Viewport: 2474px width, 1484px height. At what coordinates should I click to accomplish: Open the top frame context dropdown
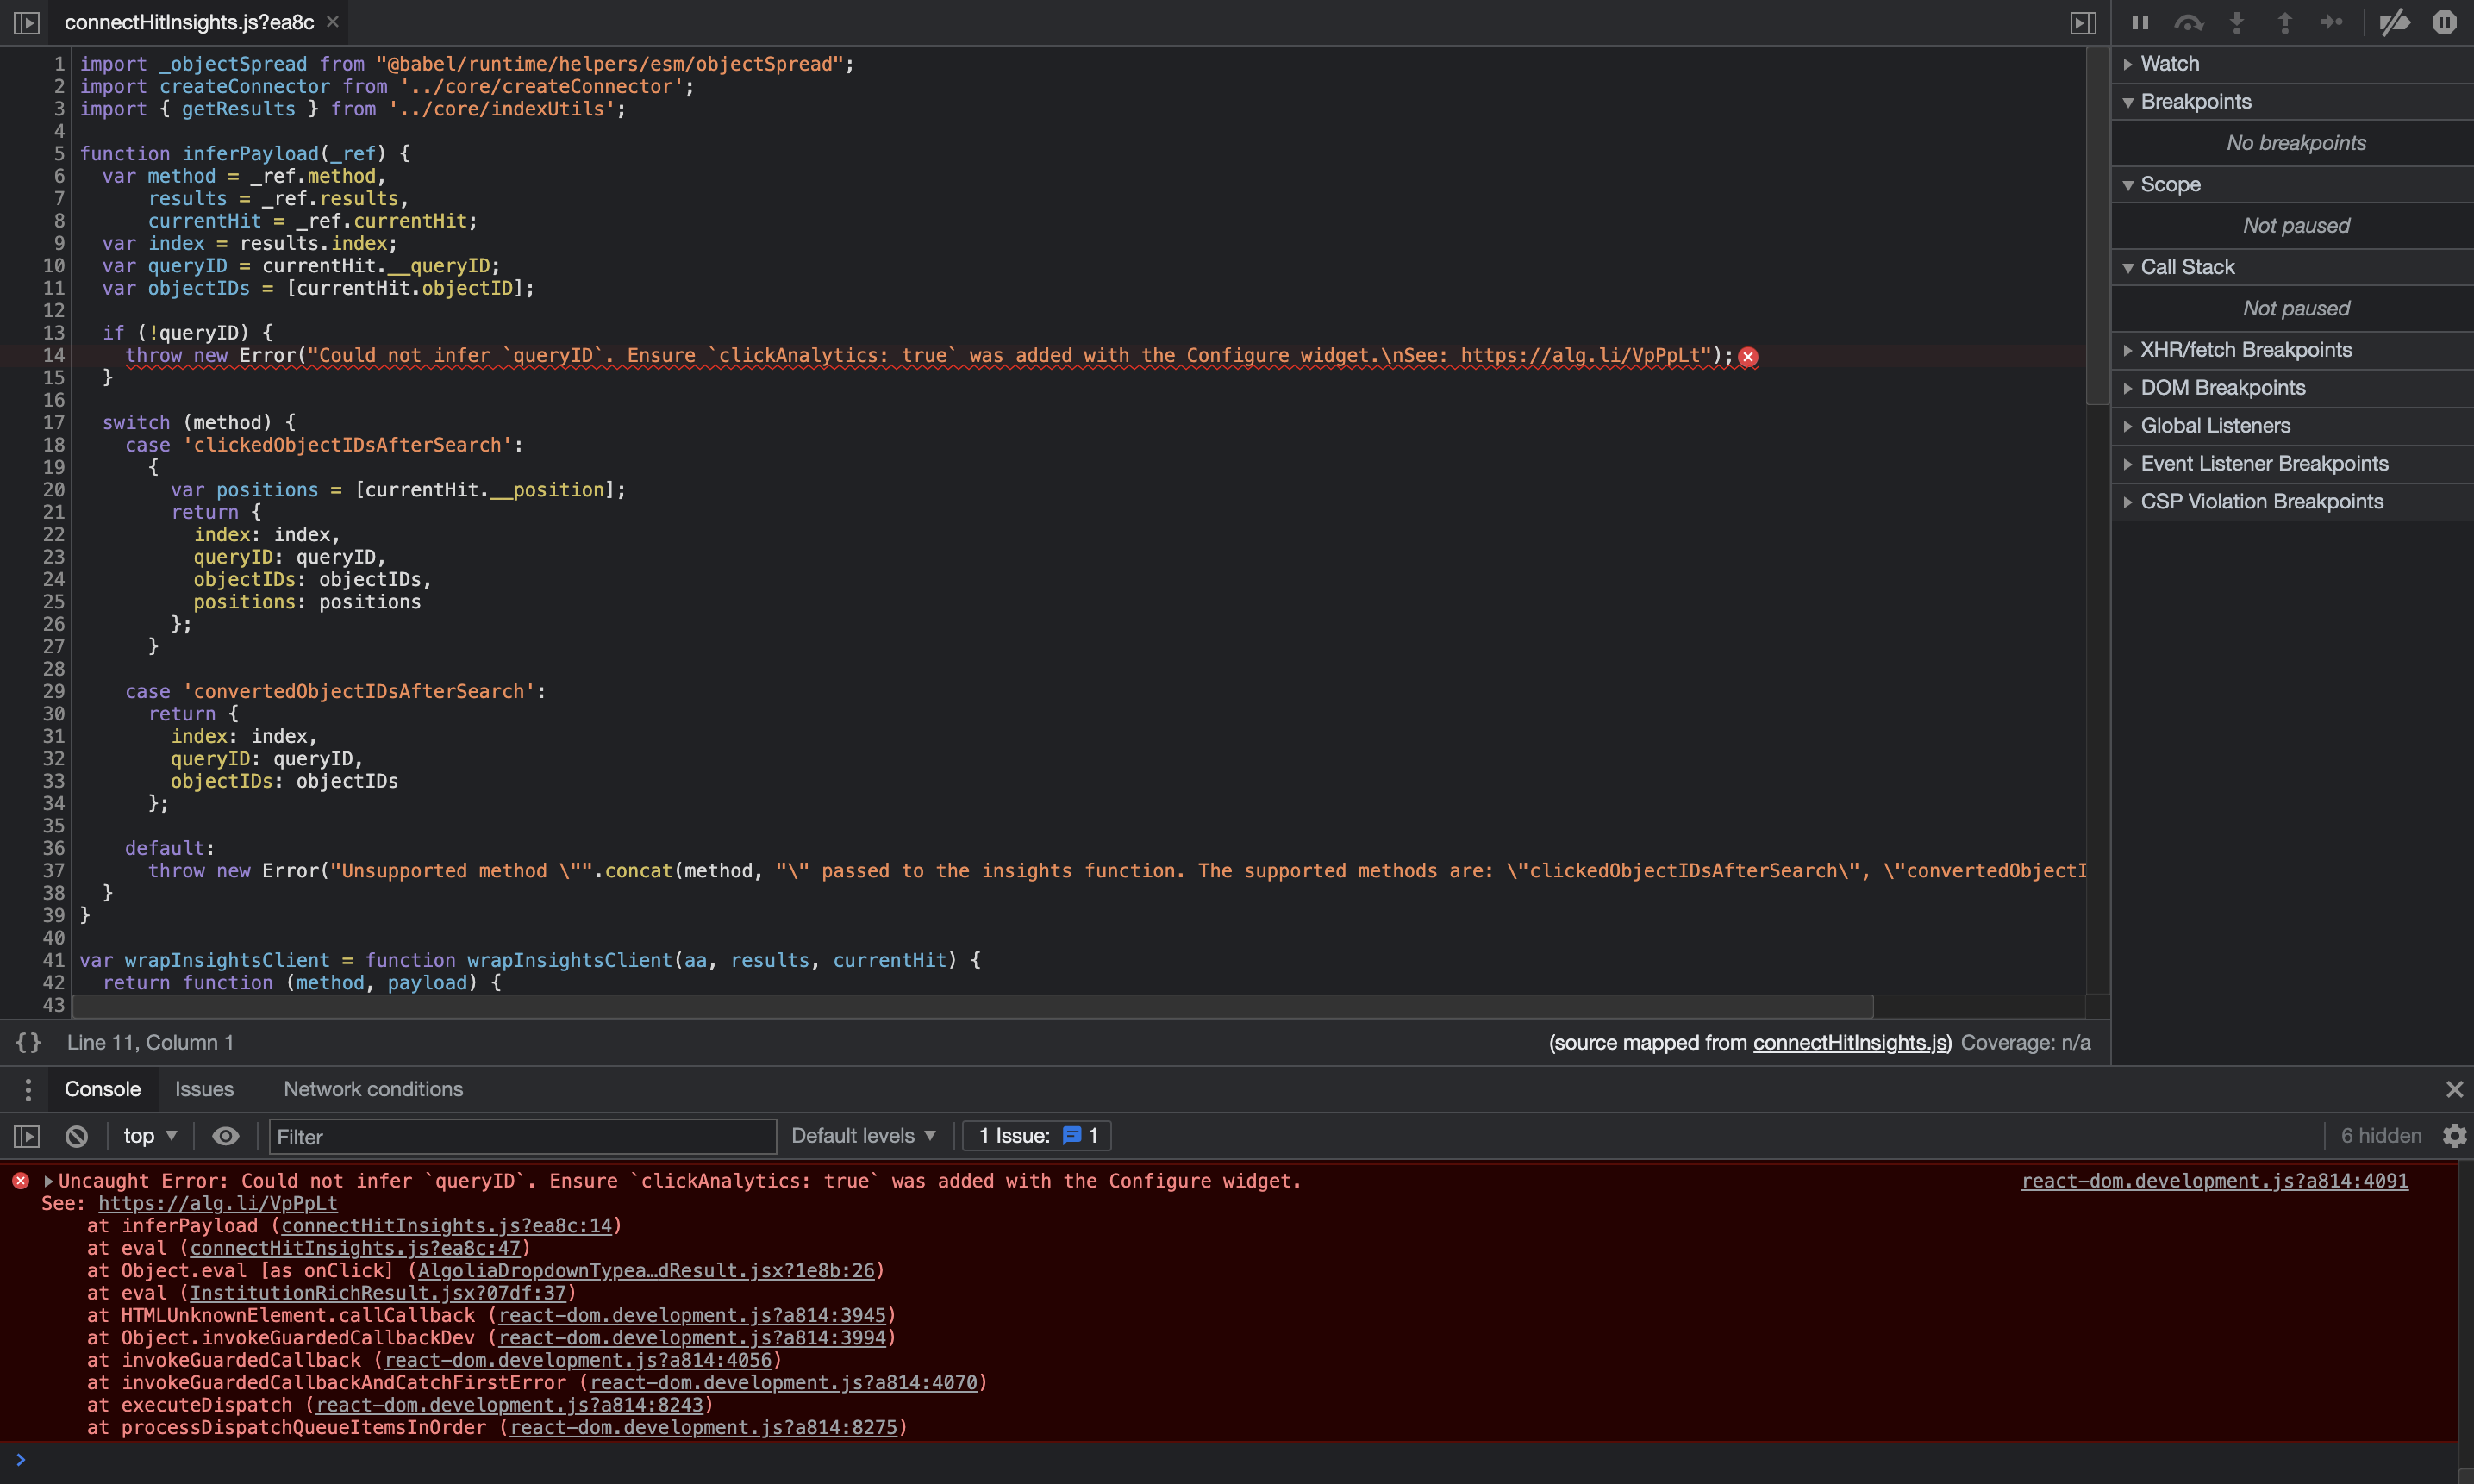(x=148, y=1136)
